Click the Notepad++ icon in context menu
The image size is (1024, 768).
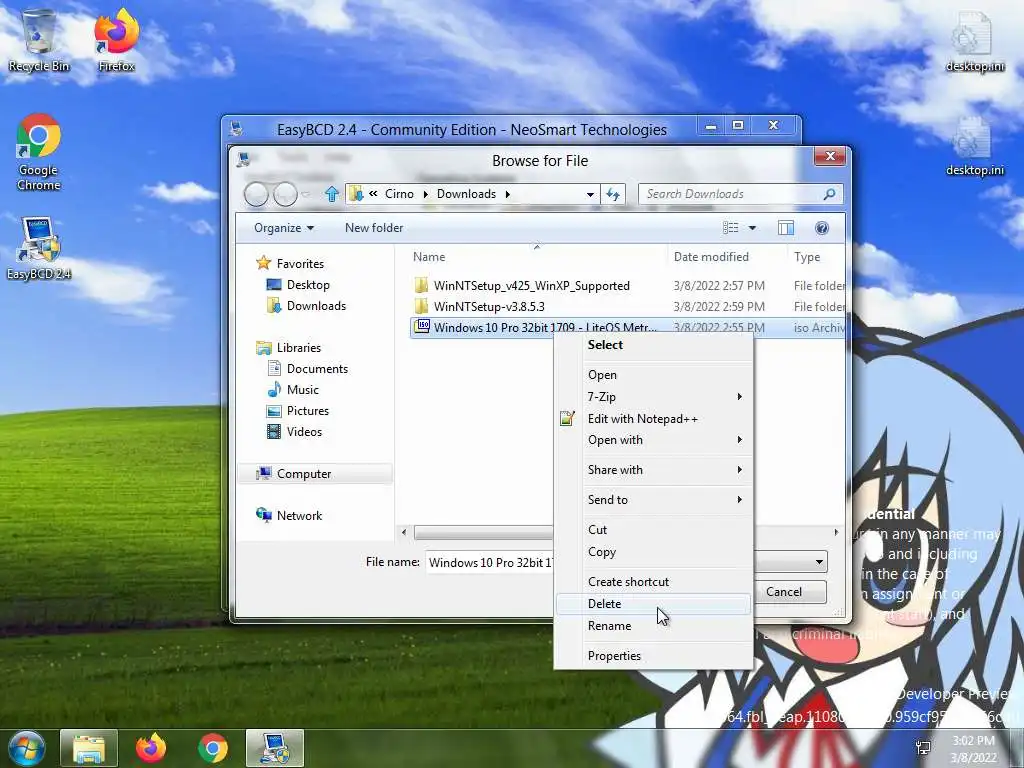tap(568, 419)
